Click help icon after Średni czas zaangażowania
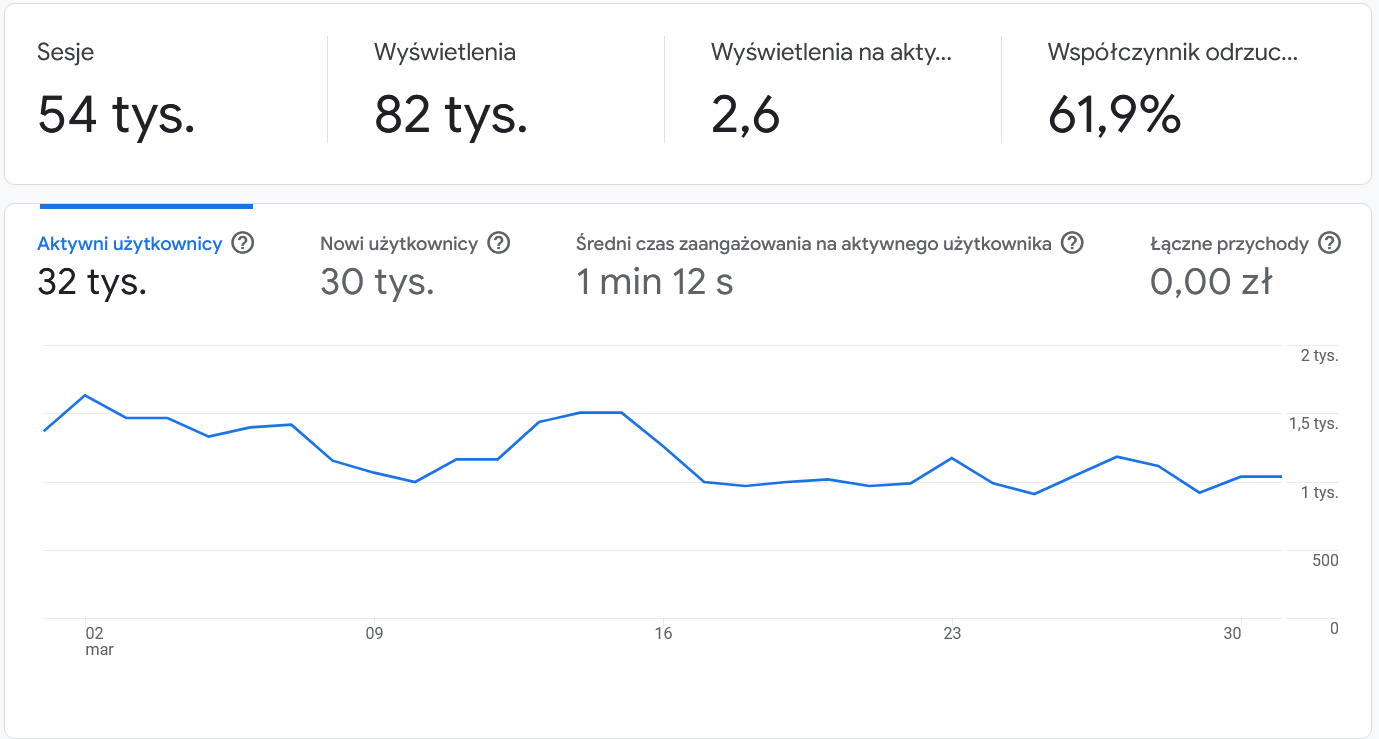Image resolution: width=1379 pixels, height=739 pixels. 1072,243
